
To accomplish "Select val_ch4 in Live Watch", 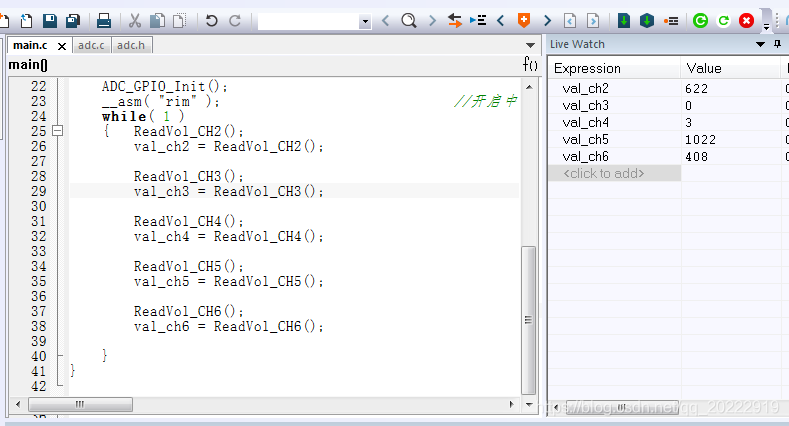I will pyautogui.click(x=586, y=123).
